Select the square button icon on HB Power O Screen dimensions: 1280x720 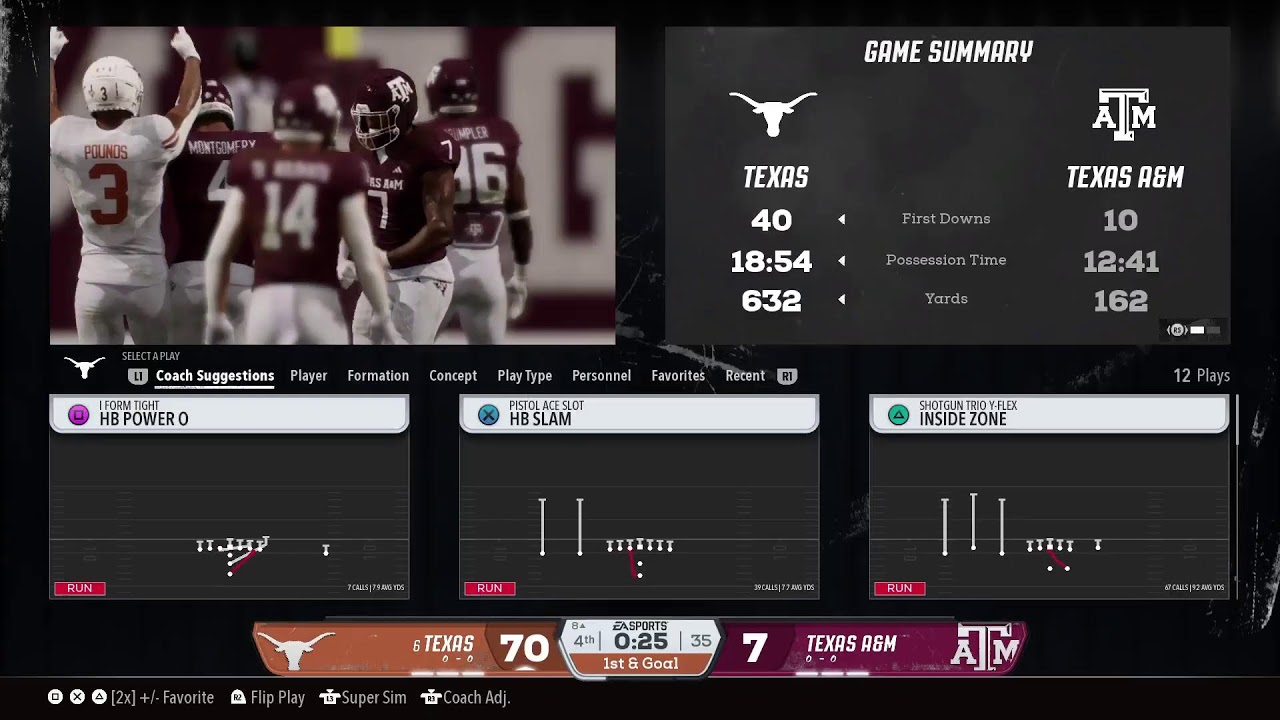[78, 414]
